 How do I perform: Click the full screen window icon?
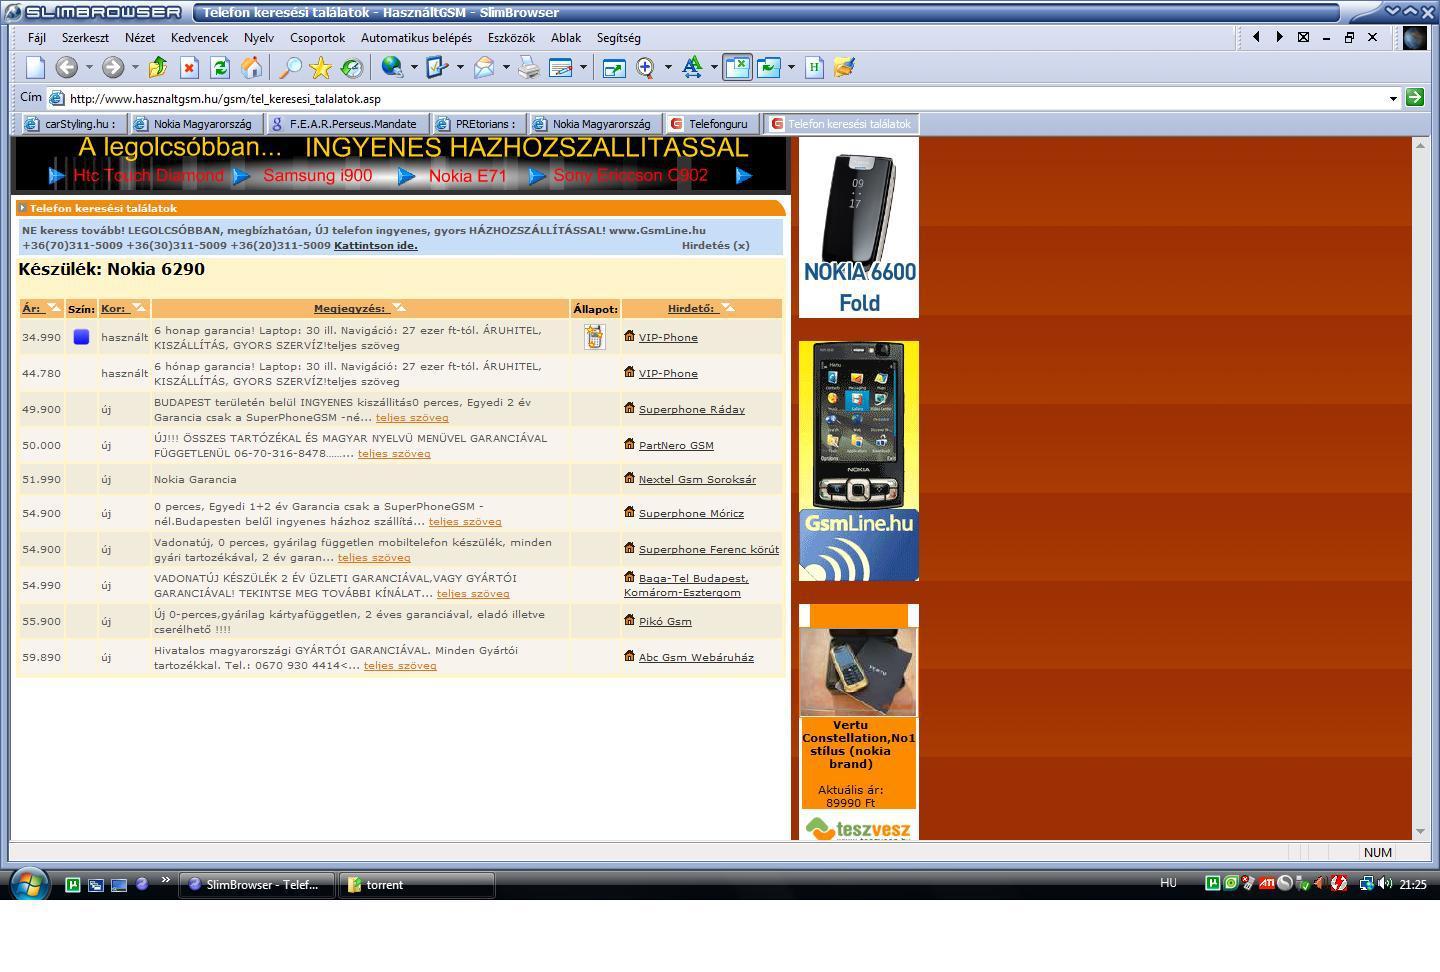tap(614, 67)
